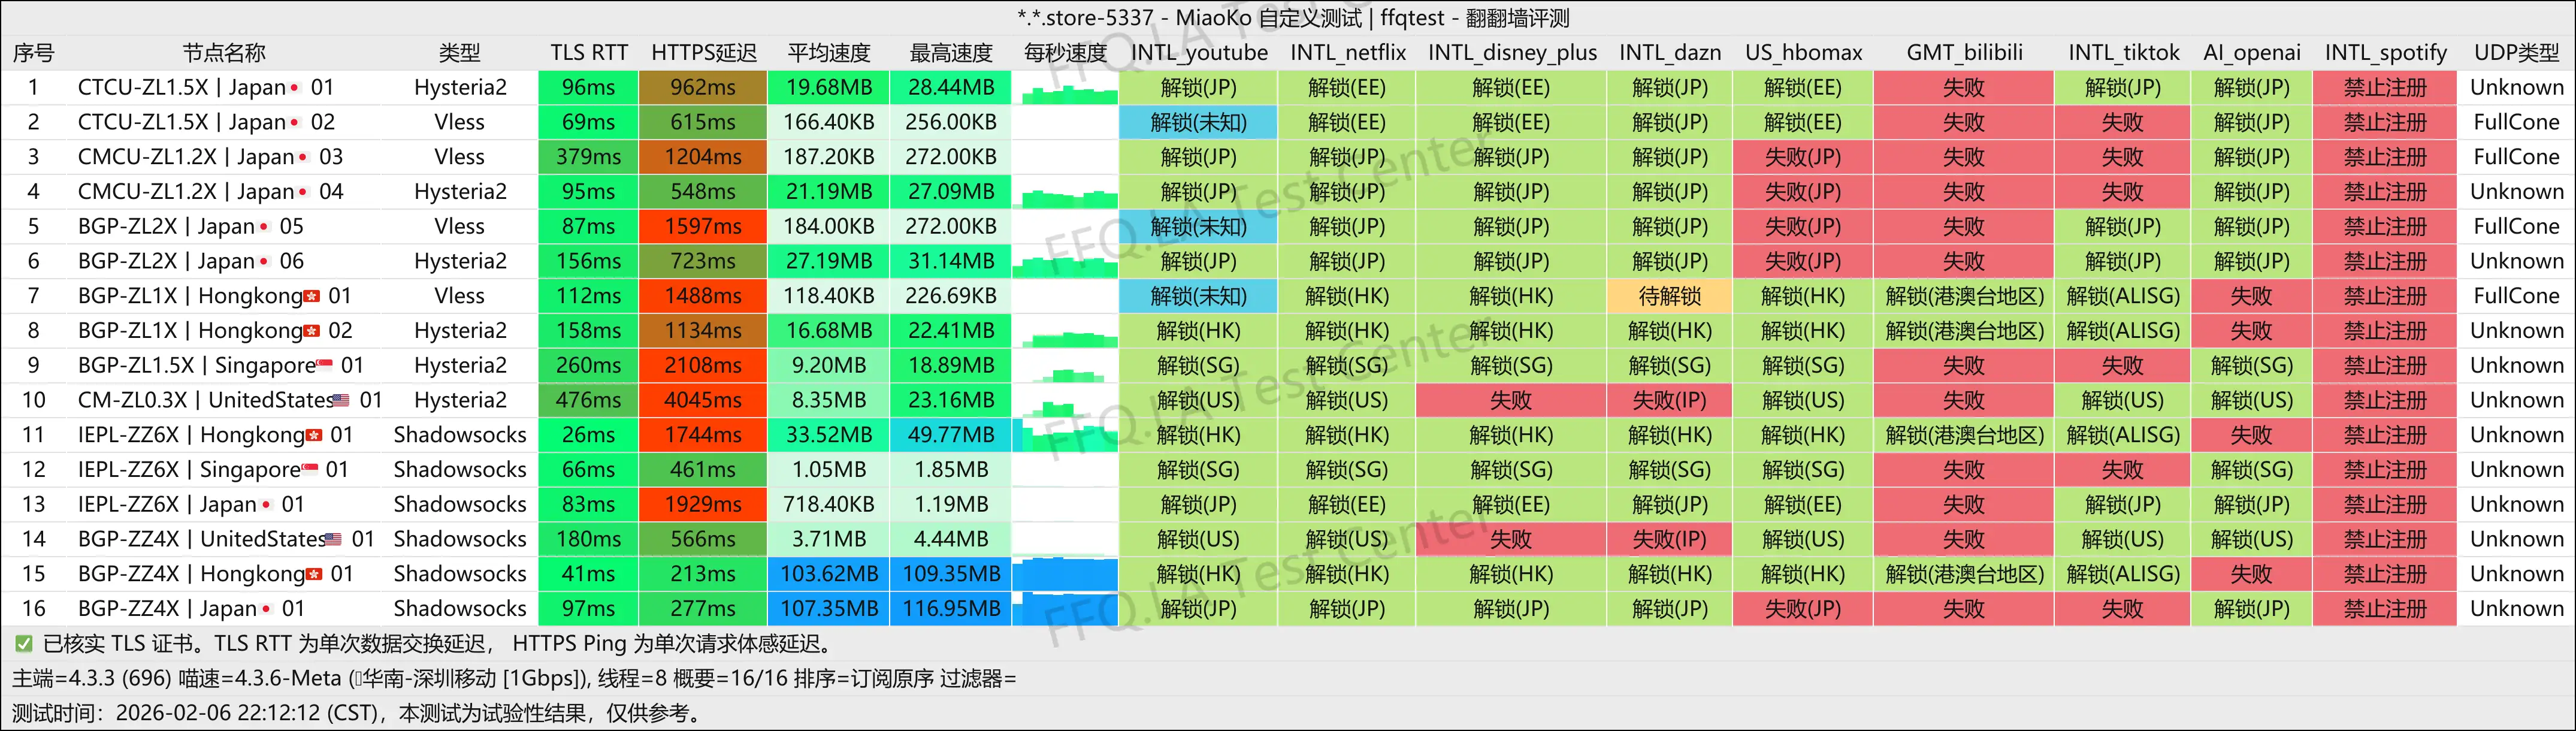Click the orange 待解锁 status cell under INTL_dazn
The image size is (2576, 731).
point(1670,296)
